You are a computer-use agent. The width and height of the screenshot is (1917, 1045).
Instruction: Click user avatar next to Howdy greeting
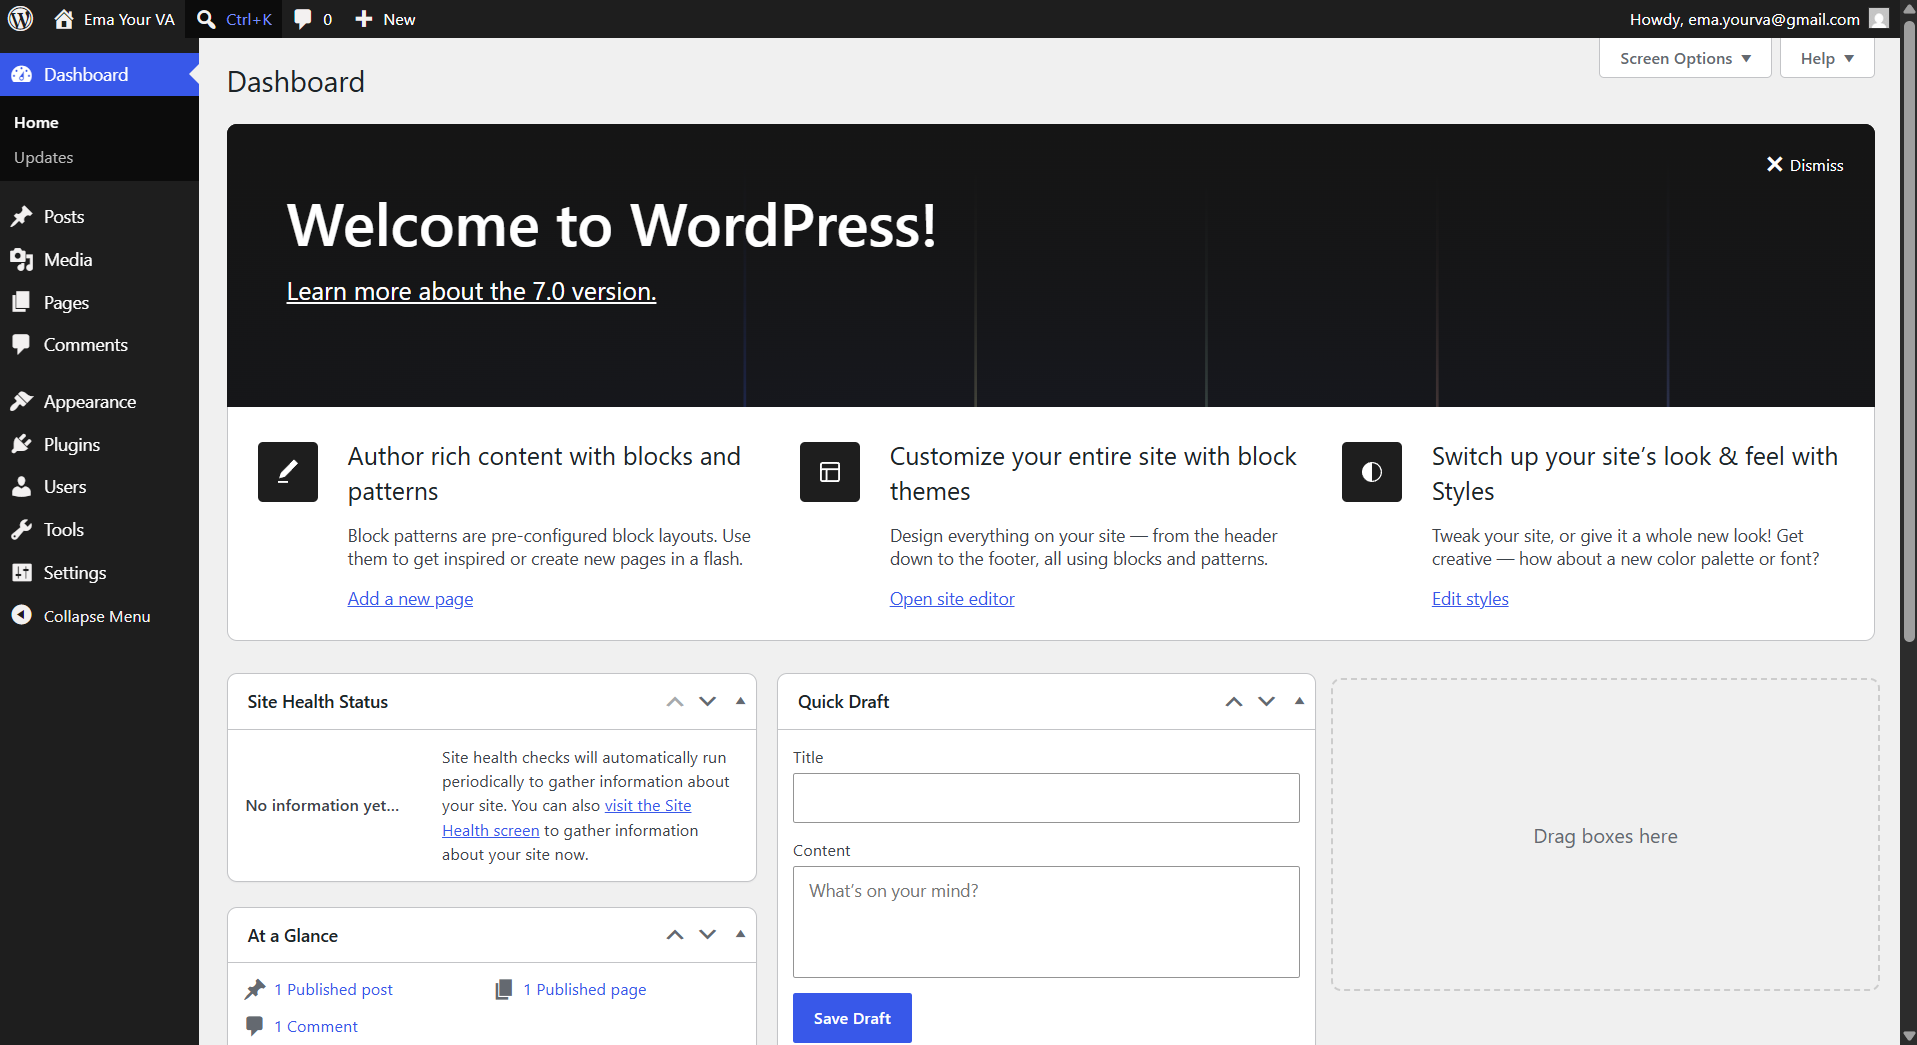click(x=1879, y=19)
